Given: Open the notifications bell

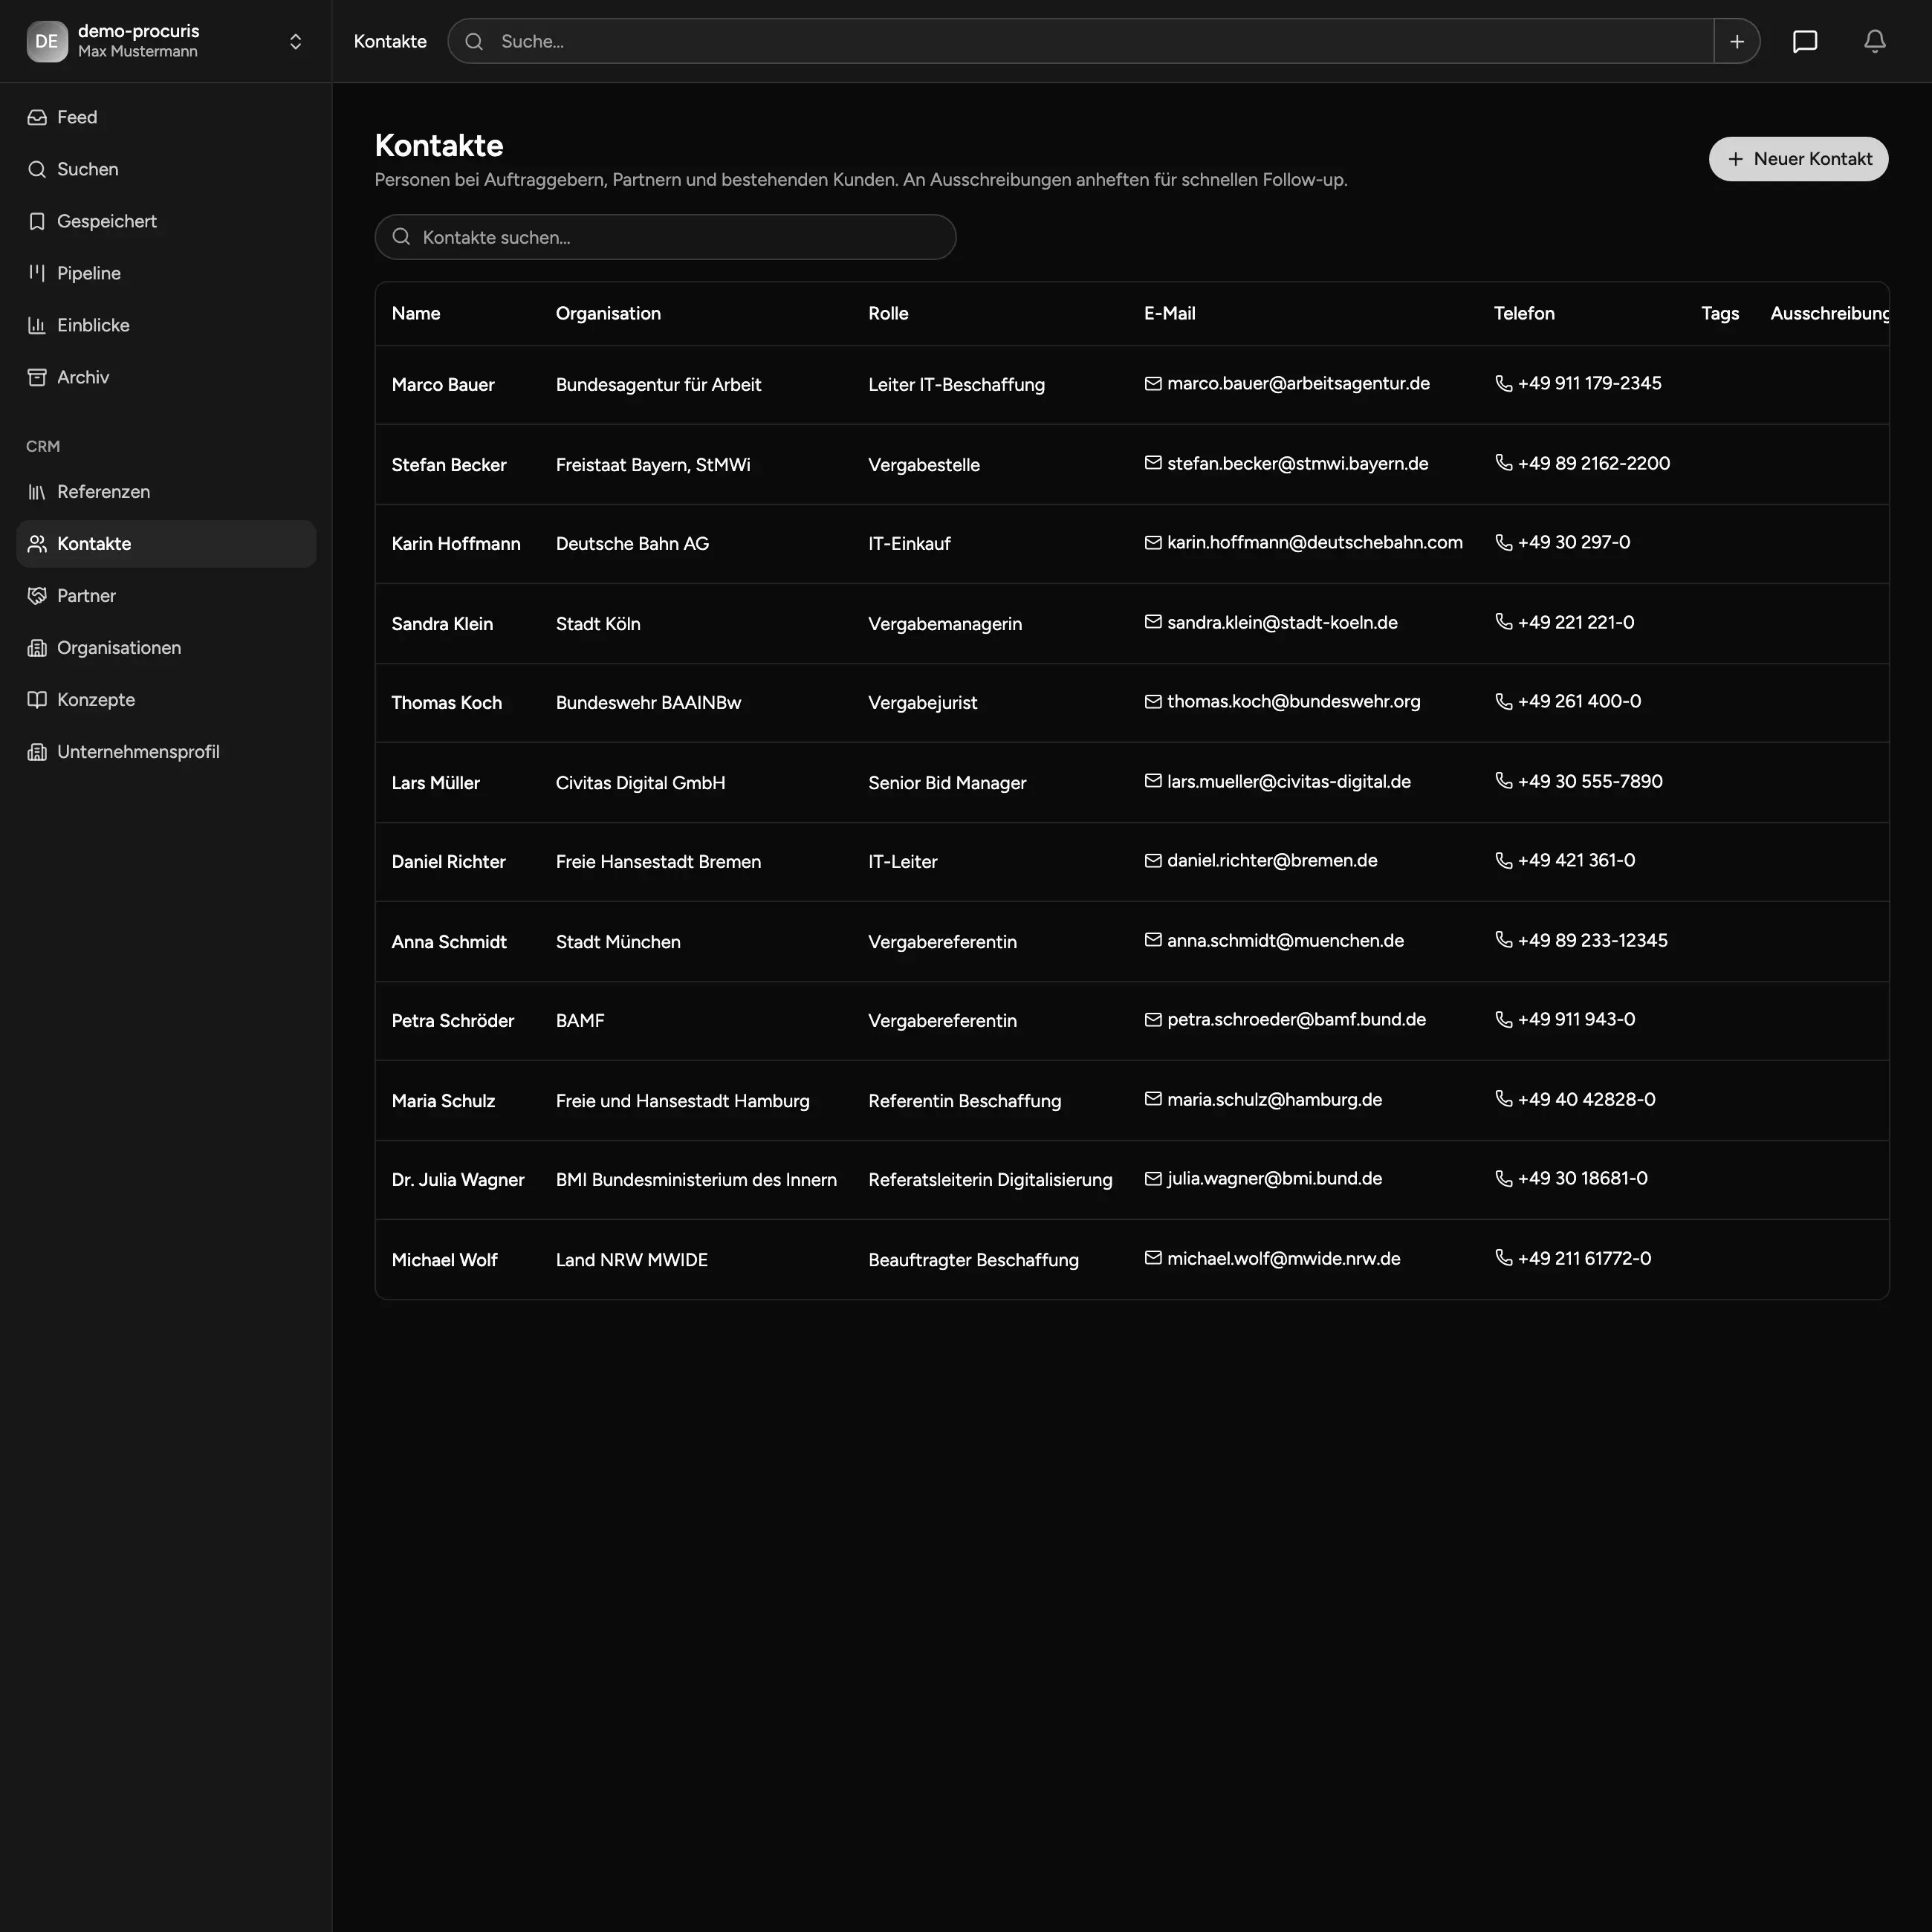Looking at the screenshot, I should (x=1874, y=41).
